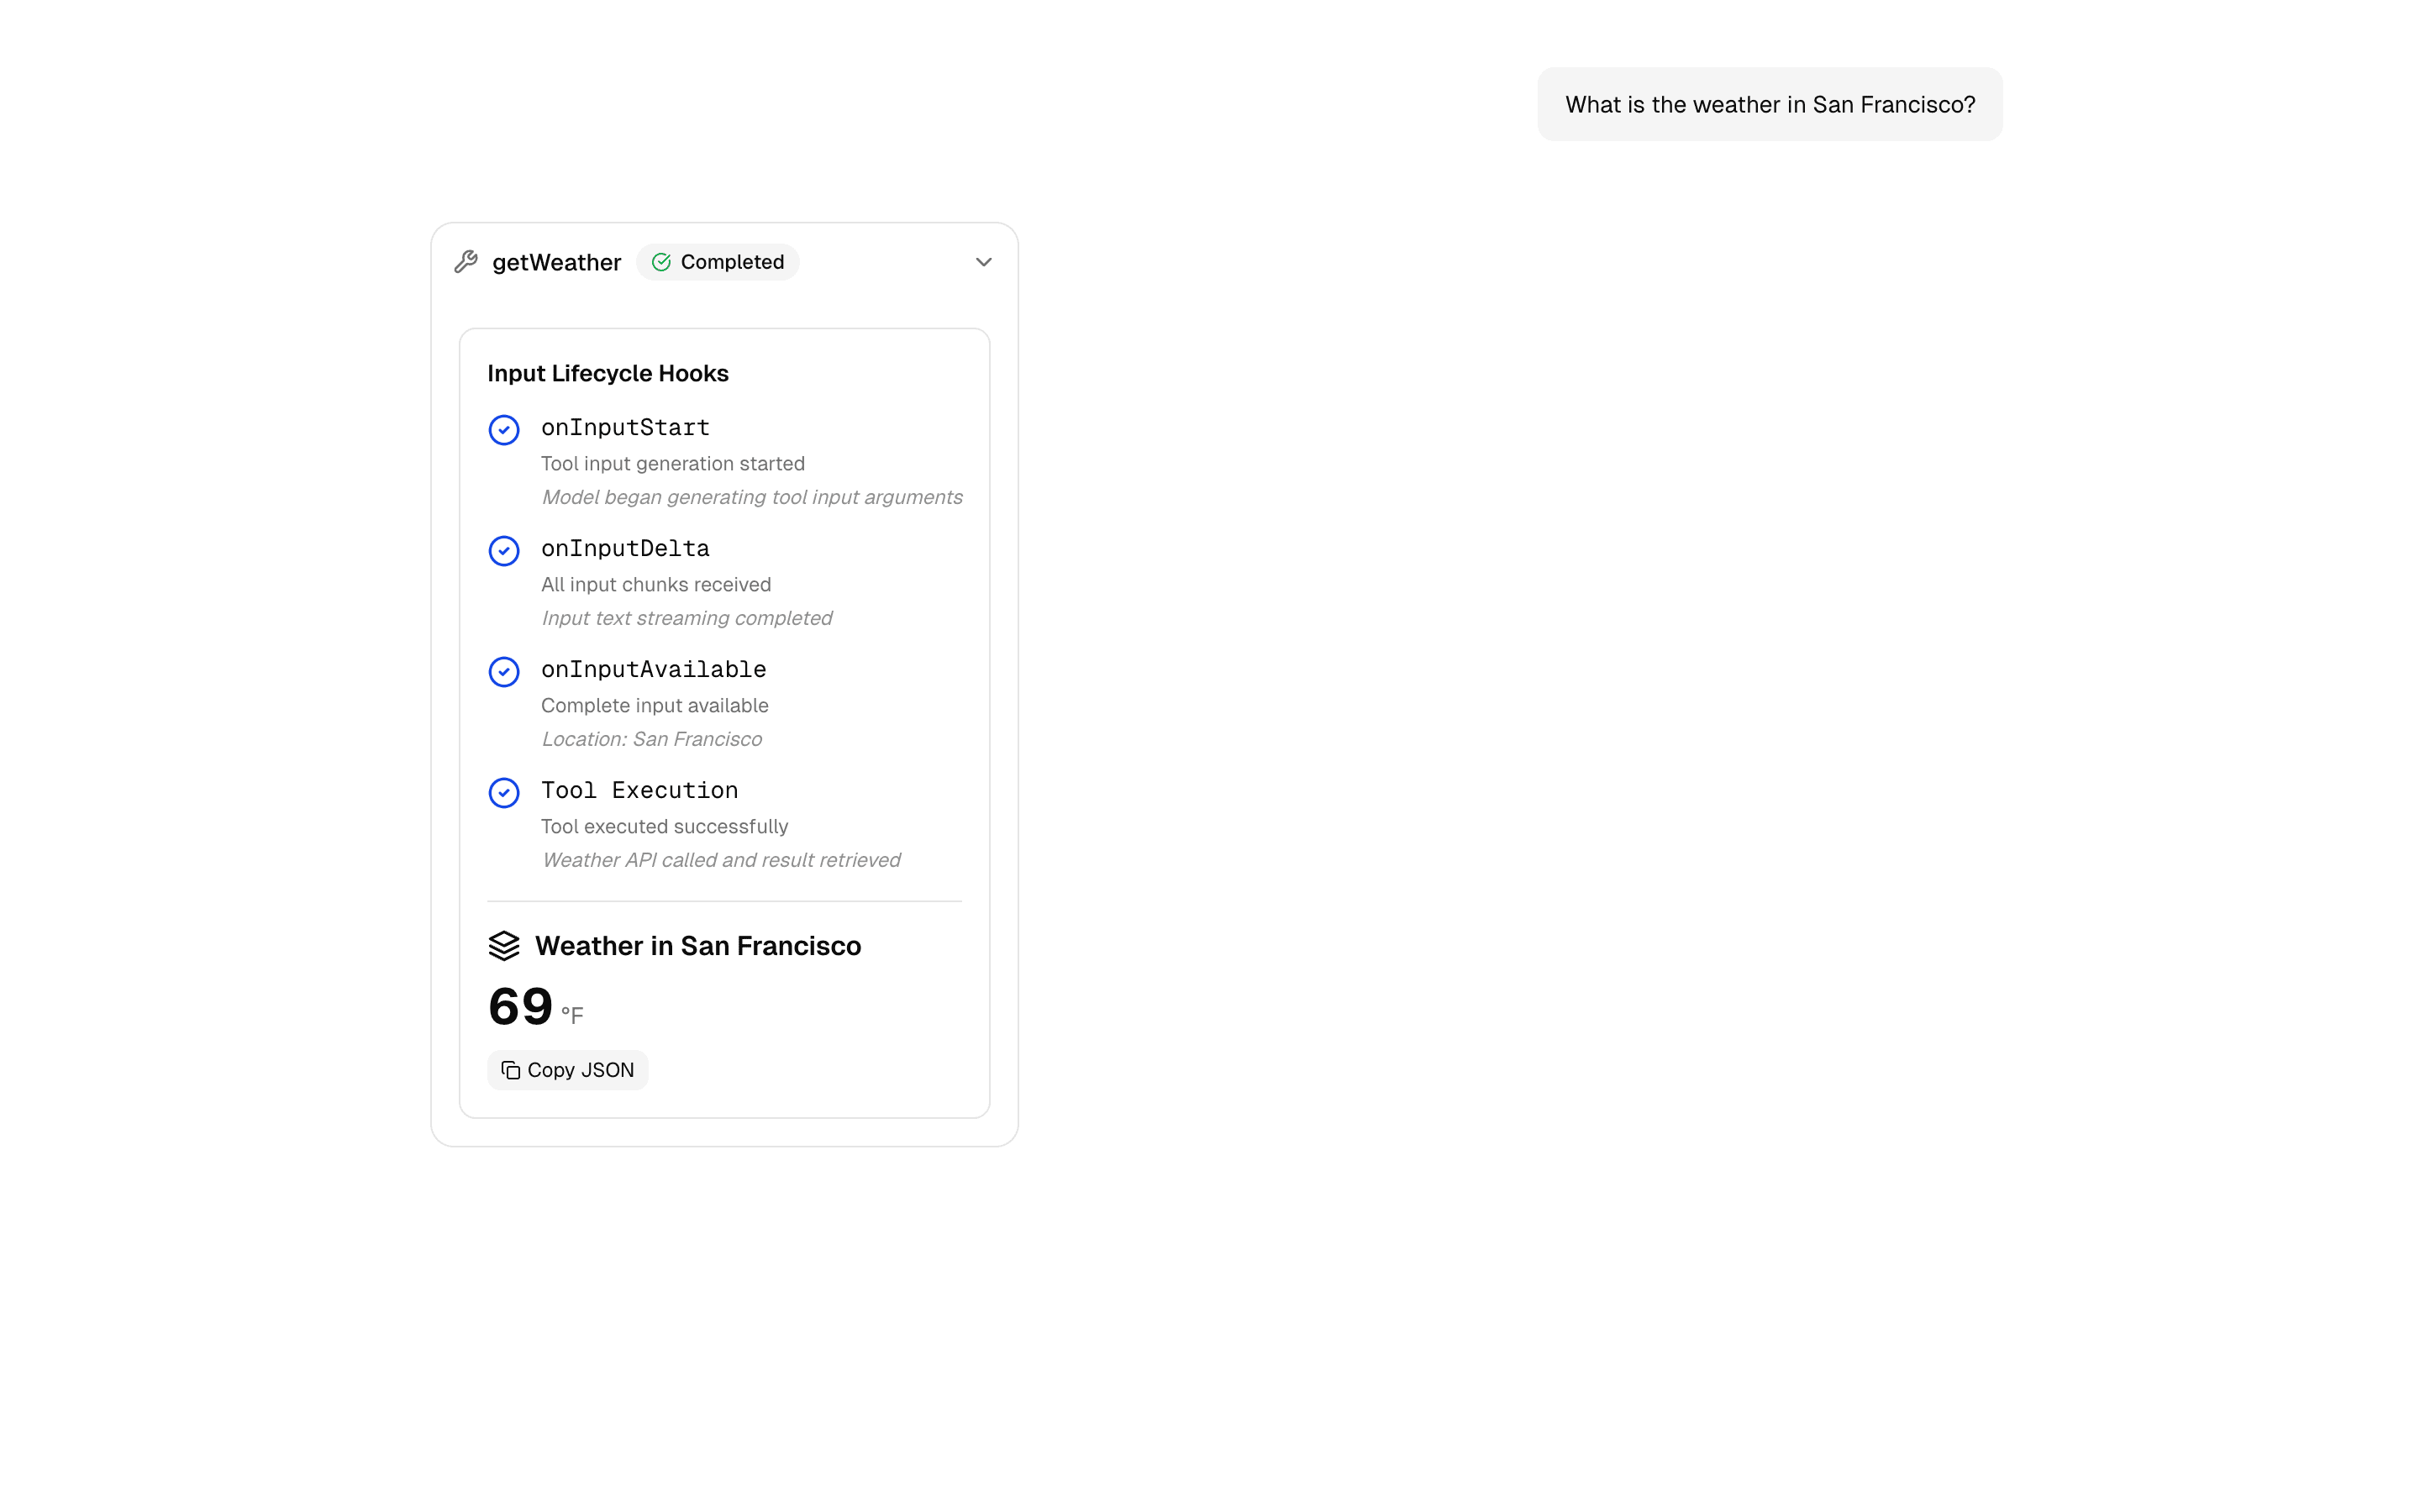This screenshot has height=1512, width=2420.
Task: Open the chevron dropdown on the tool header
Action: 983,261
